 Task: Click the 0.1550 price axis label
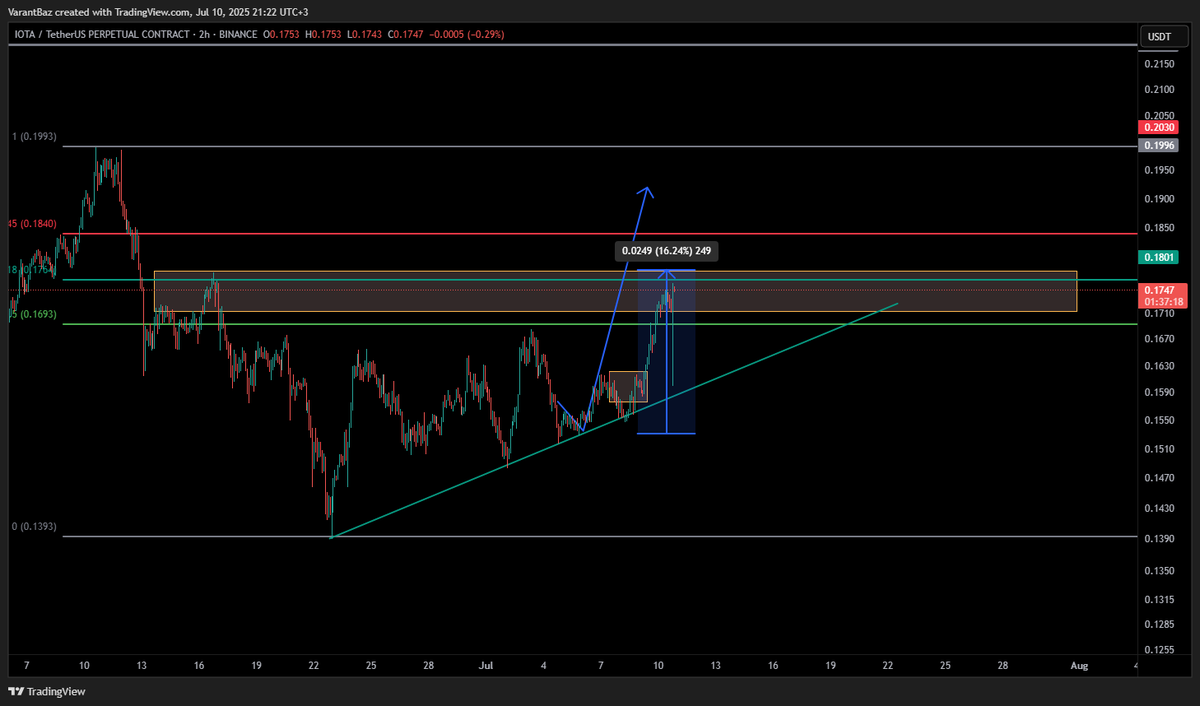coord(1159,421)
